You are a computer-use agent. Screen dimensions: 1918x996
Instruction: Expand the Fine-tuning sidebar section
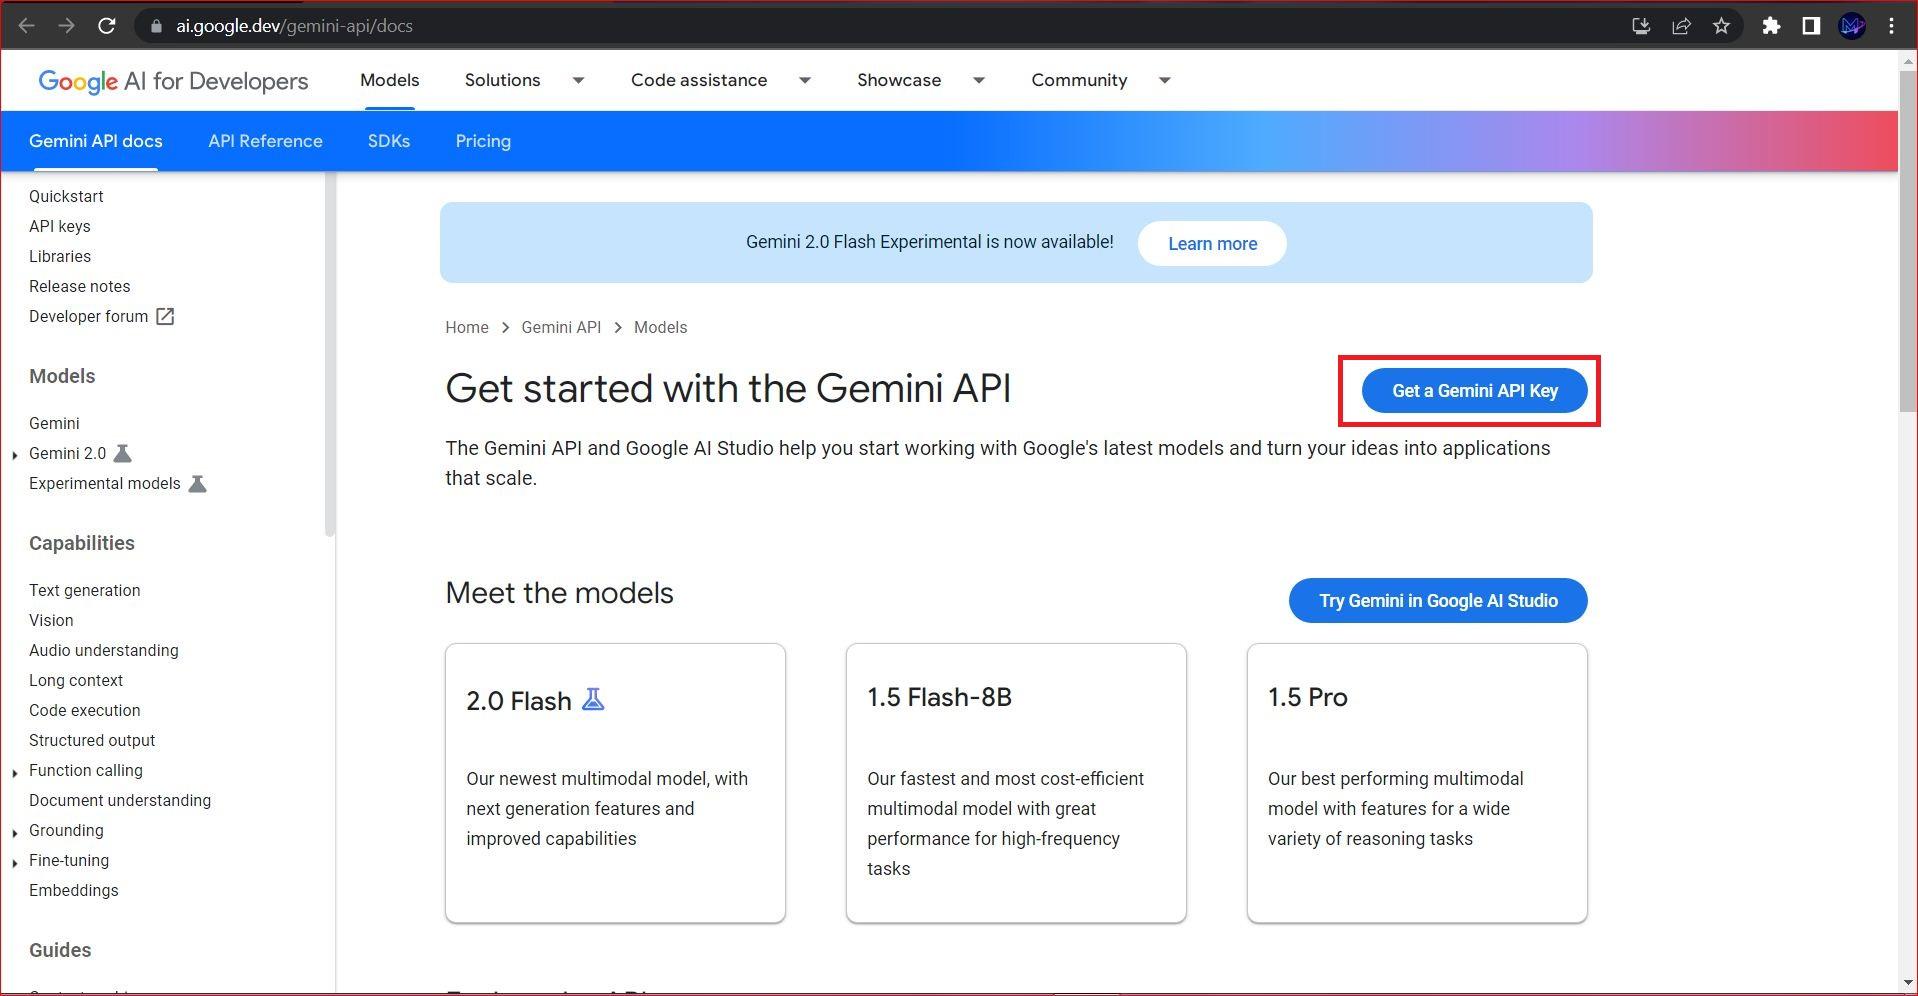pos(15,862)
